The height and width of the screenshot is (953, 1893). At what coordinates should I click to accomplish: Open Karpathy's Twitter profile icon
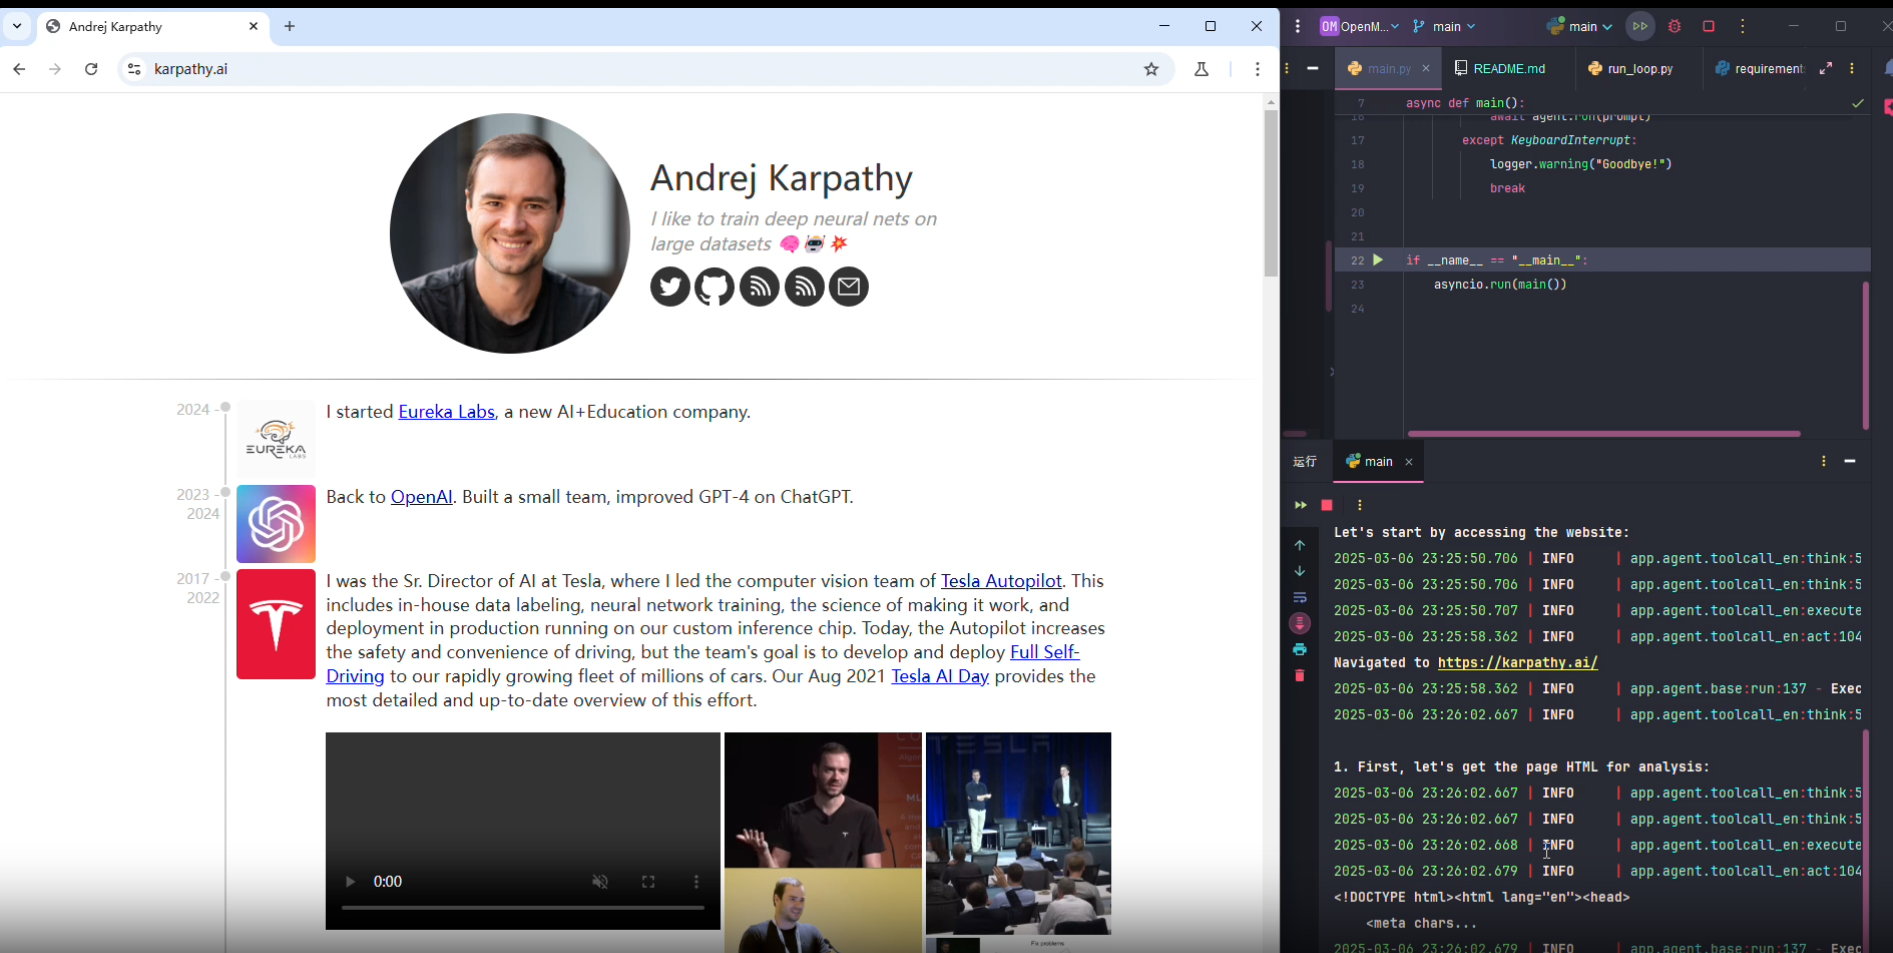670,287
